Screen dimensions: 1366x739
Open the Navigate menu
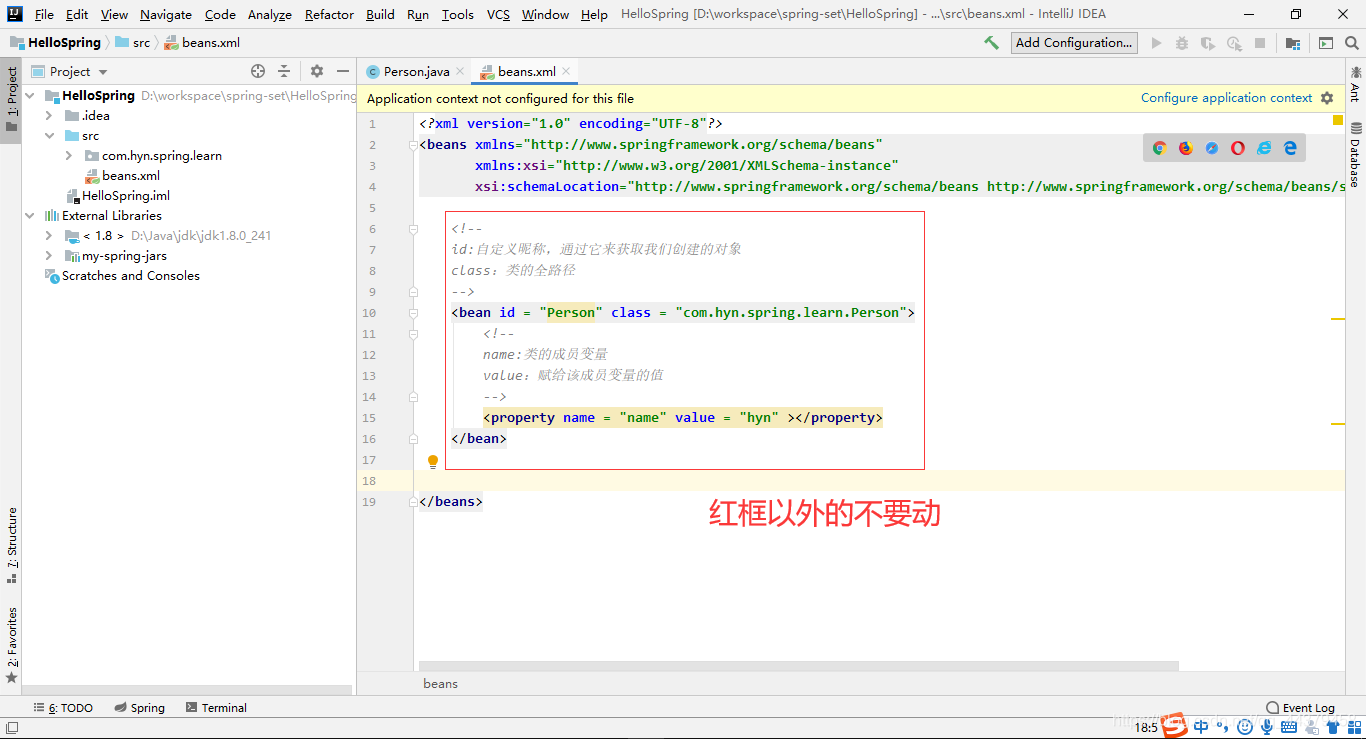tap(166, 14)
